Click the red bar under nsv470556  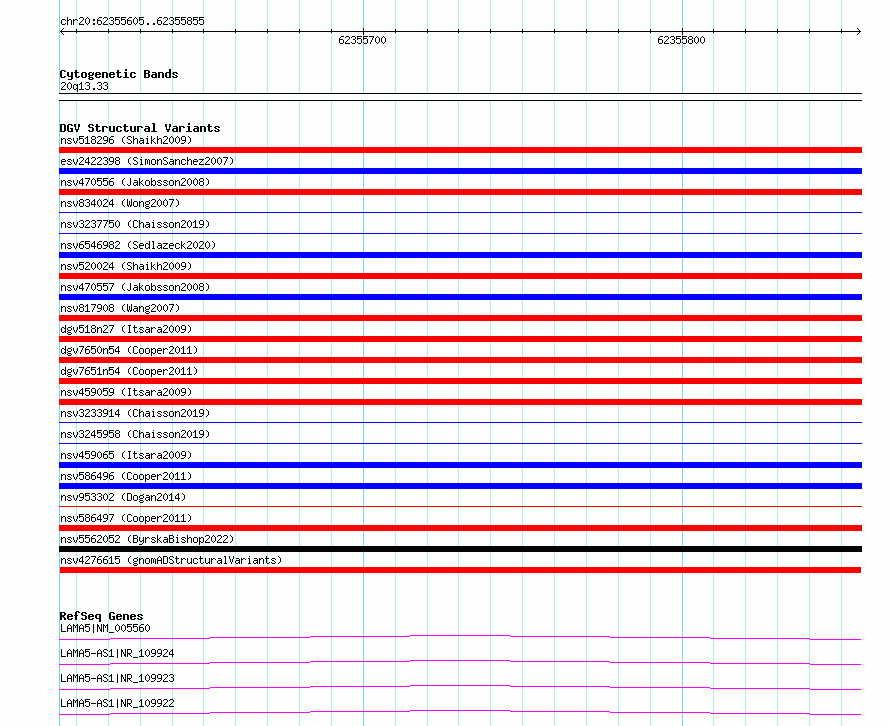(x=460, y=192)
